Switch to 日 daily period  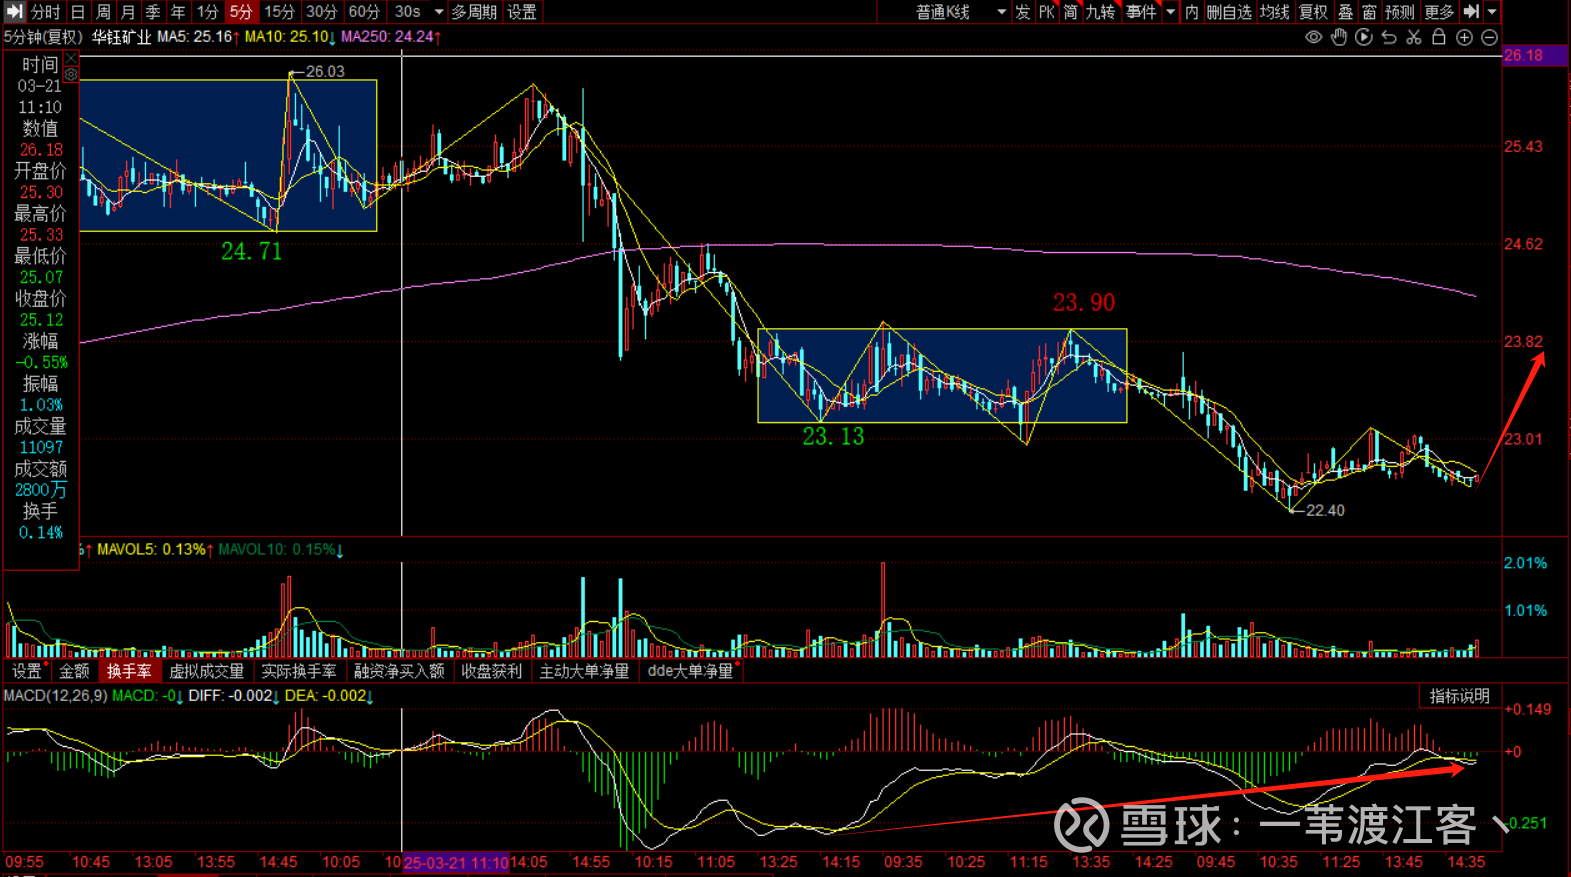coord(78,12)
